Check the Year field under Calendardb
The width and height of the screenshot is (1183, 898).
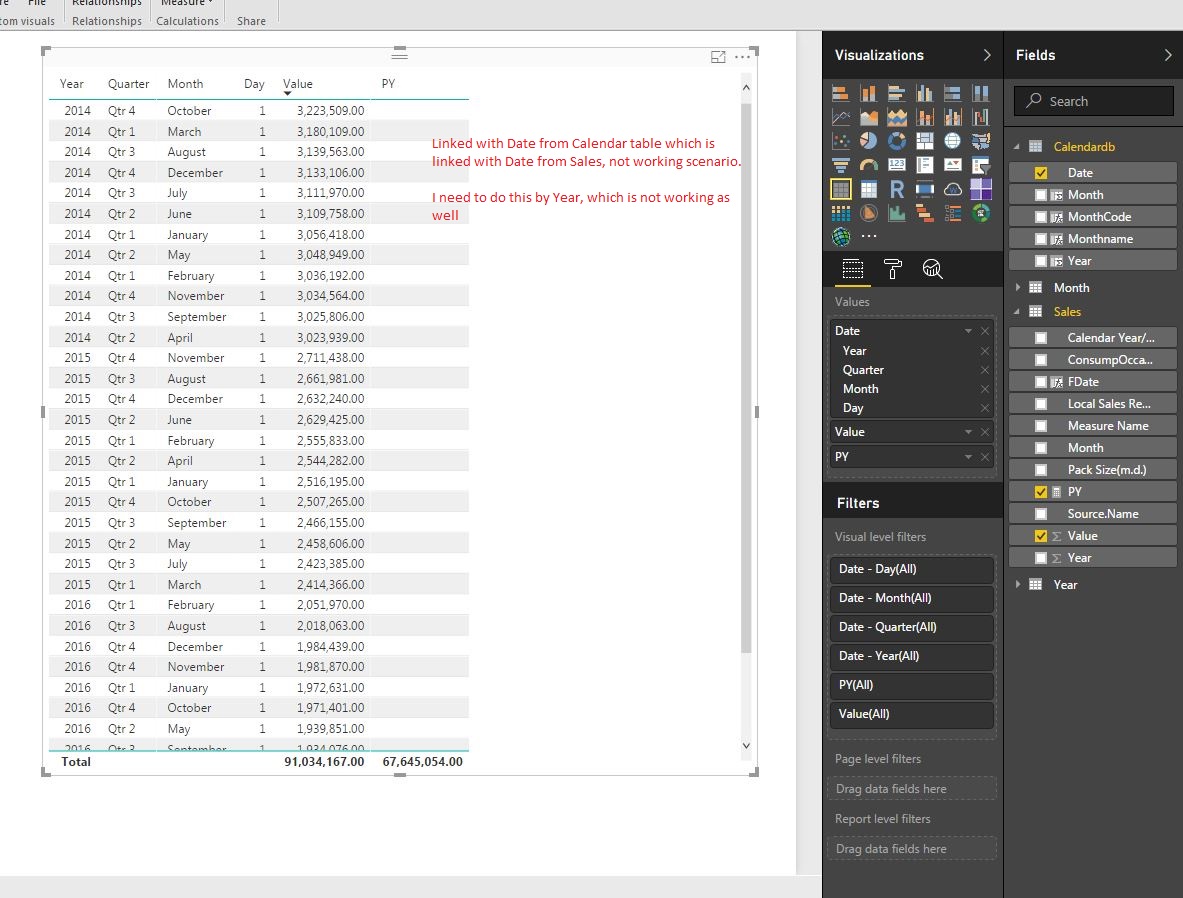point(1040,261)
